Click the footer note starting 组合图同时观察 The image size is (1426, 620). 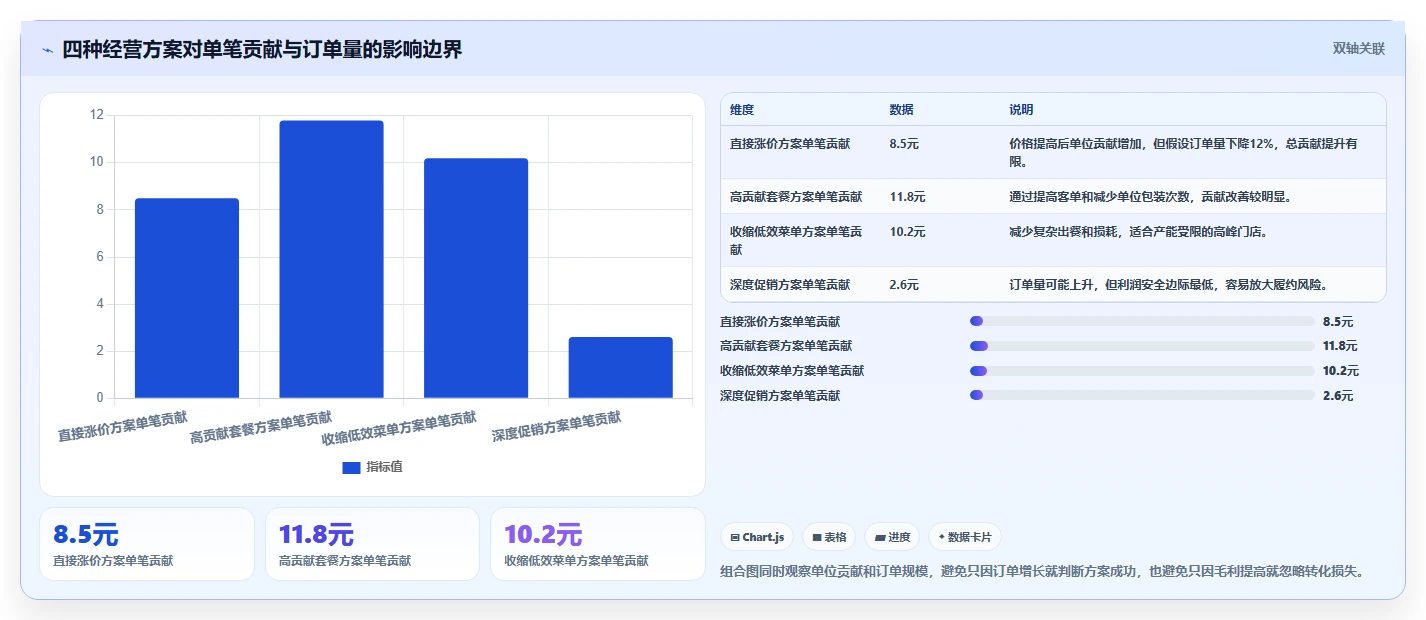point(1042,572)
